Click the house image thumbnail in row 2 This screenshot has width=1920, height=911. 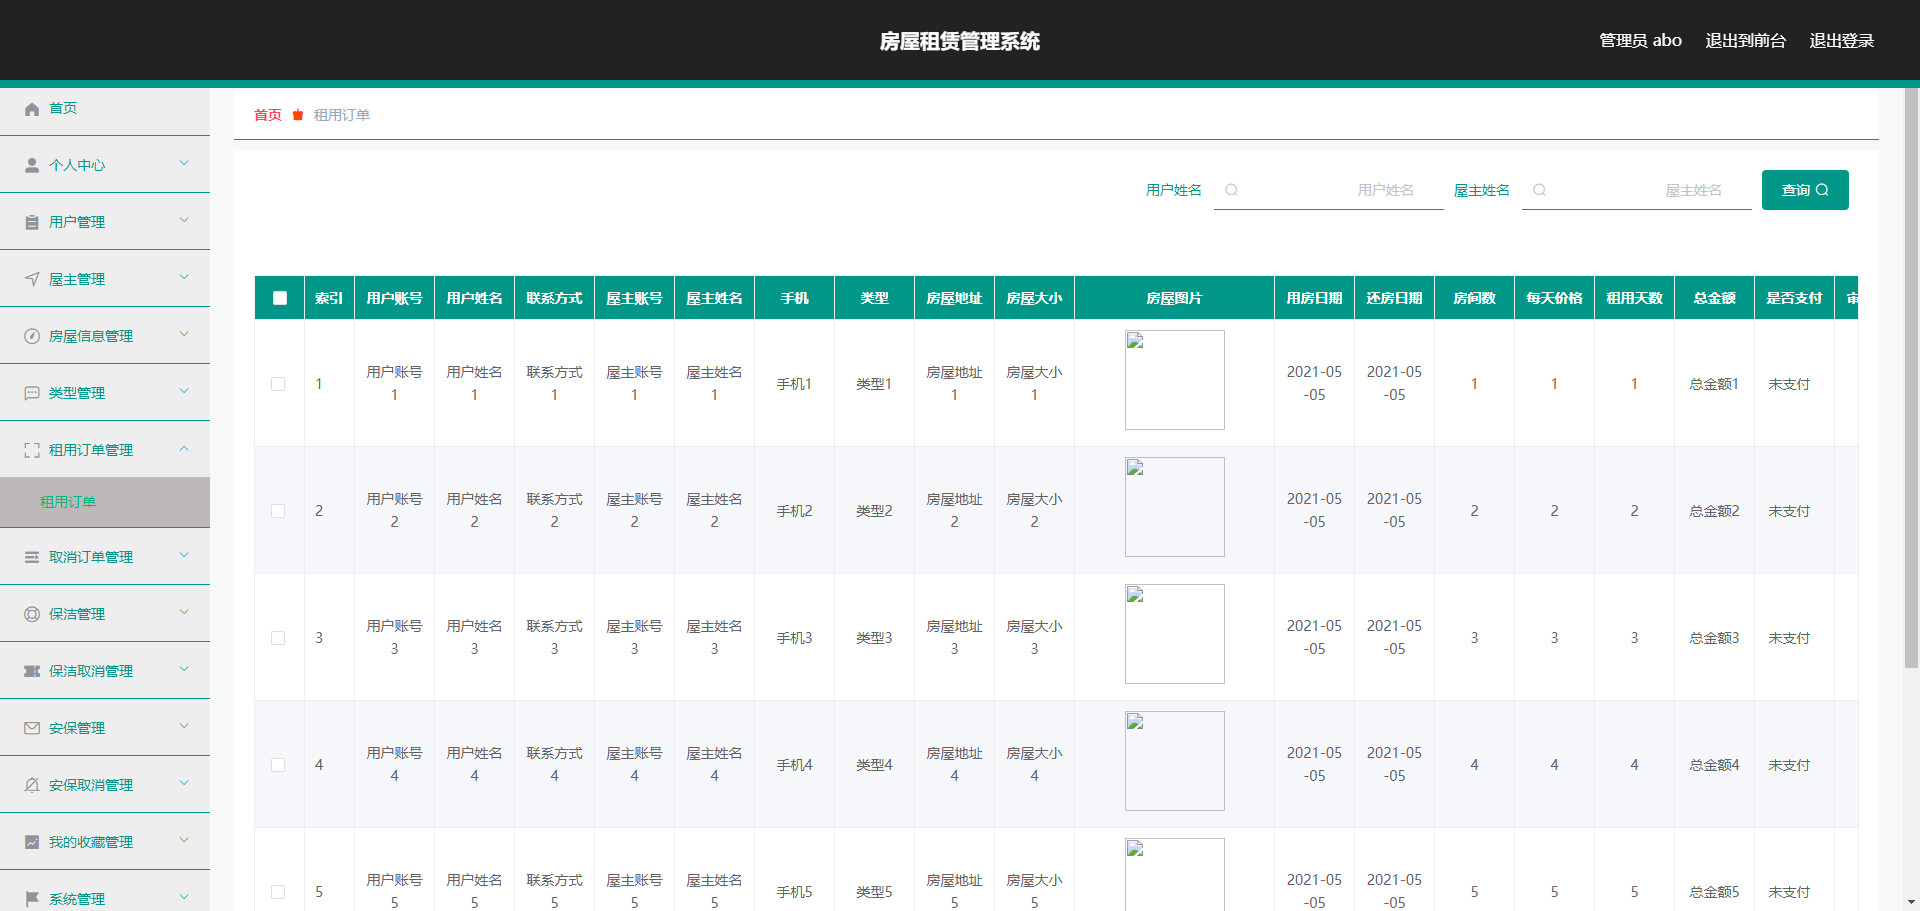(1174, 507)
